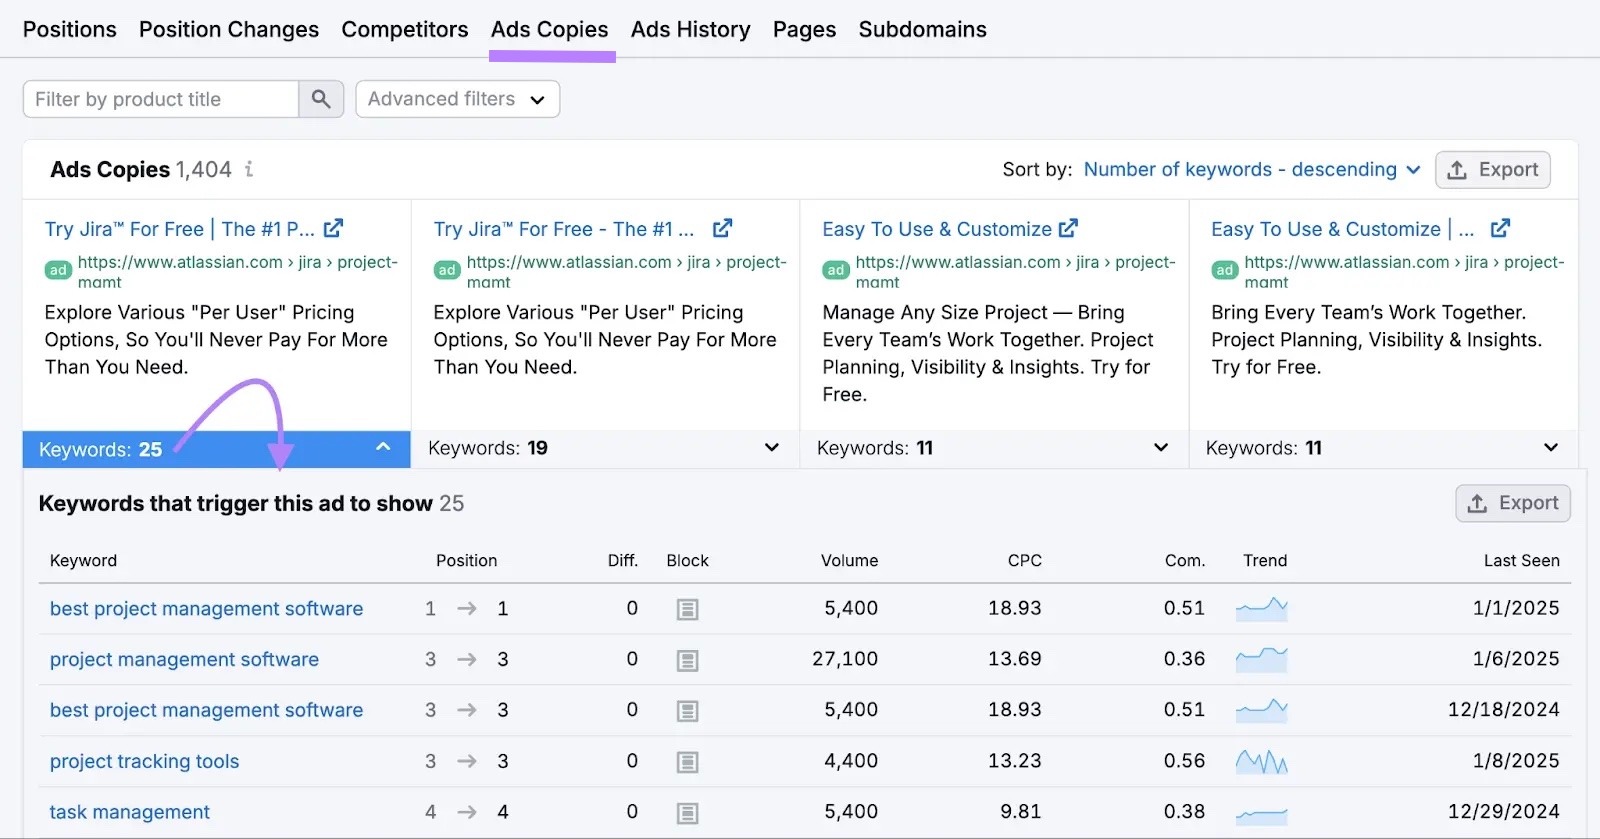Collapse the Keywords: 25 panel
The height and width of the screenshot is (839, 1600).
click(382, 448)
